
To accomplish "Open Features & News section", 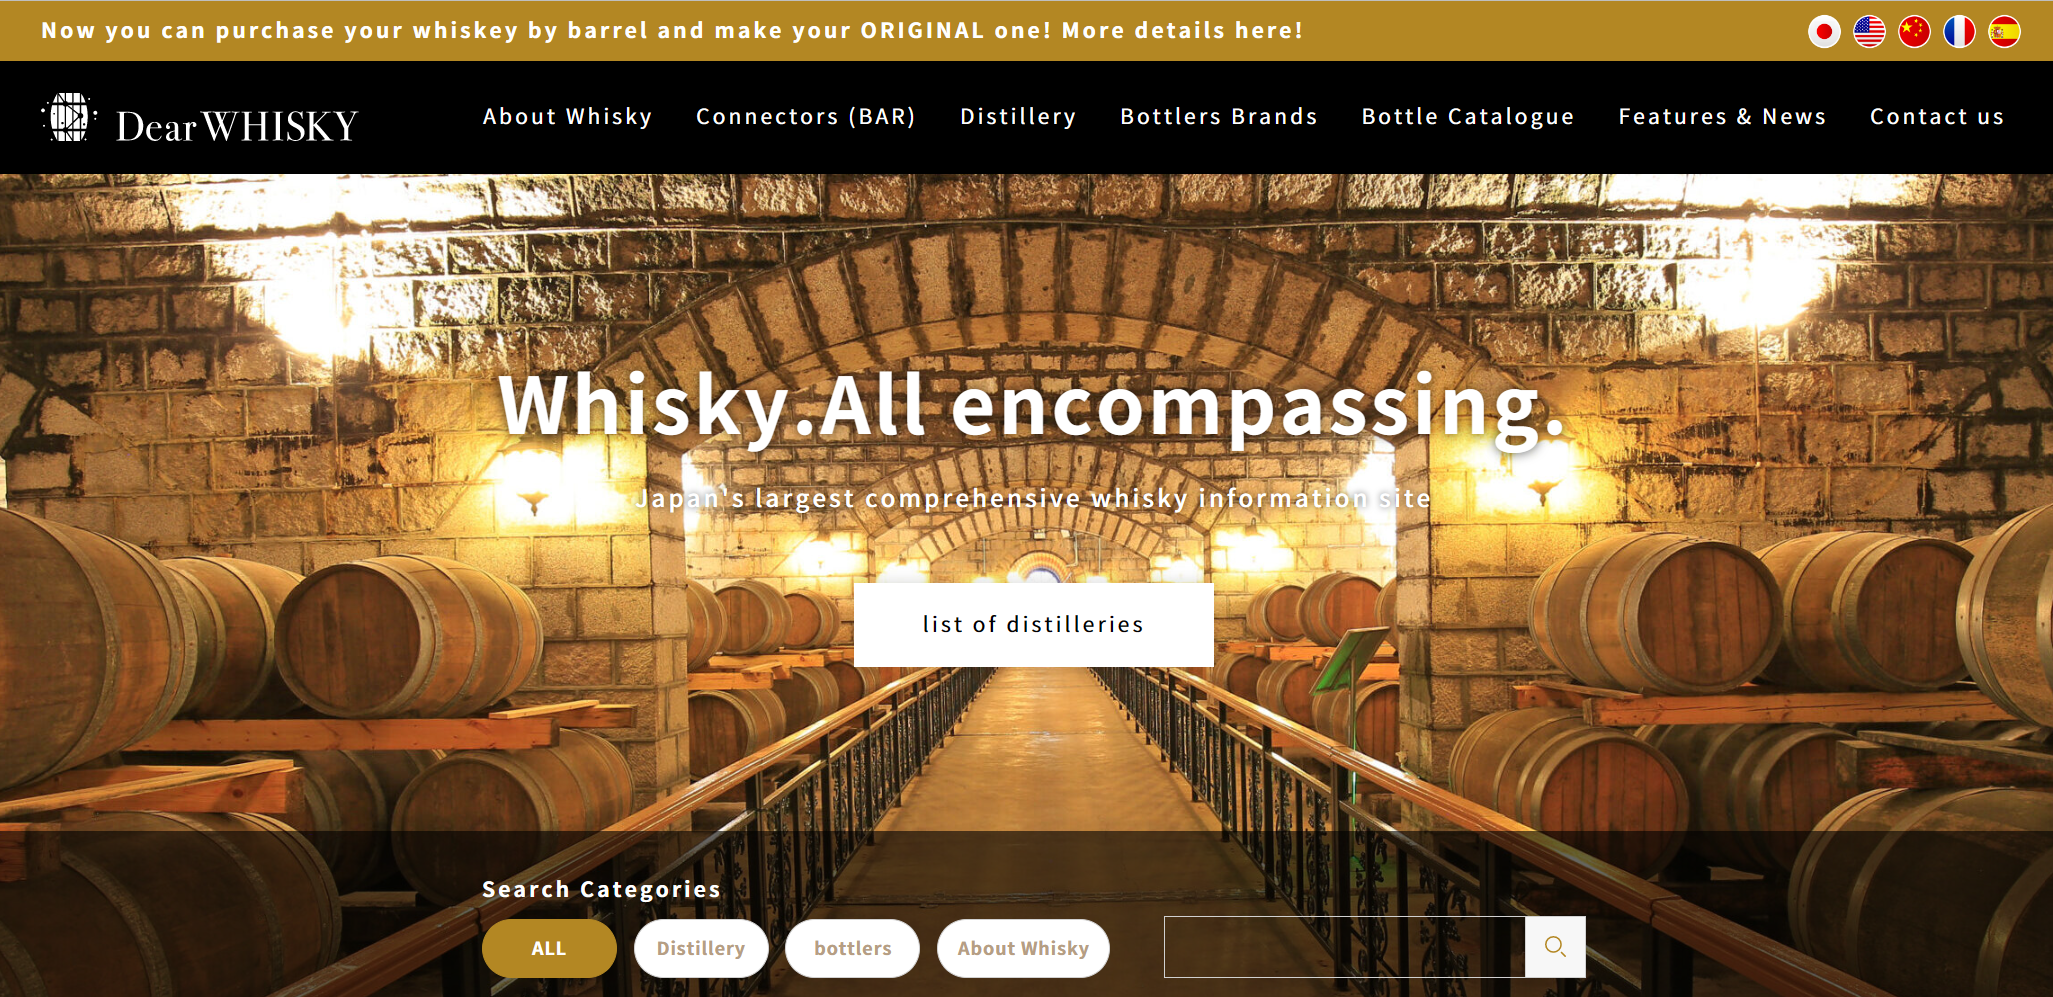I will 1722,117.
